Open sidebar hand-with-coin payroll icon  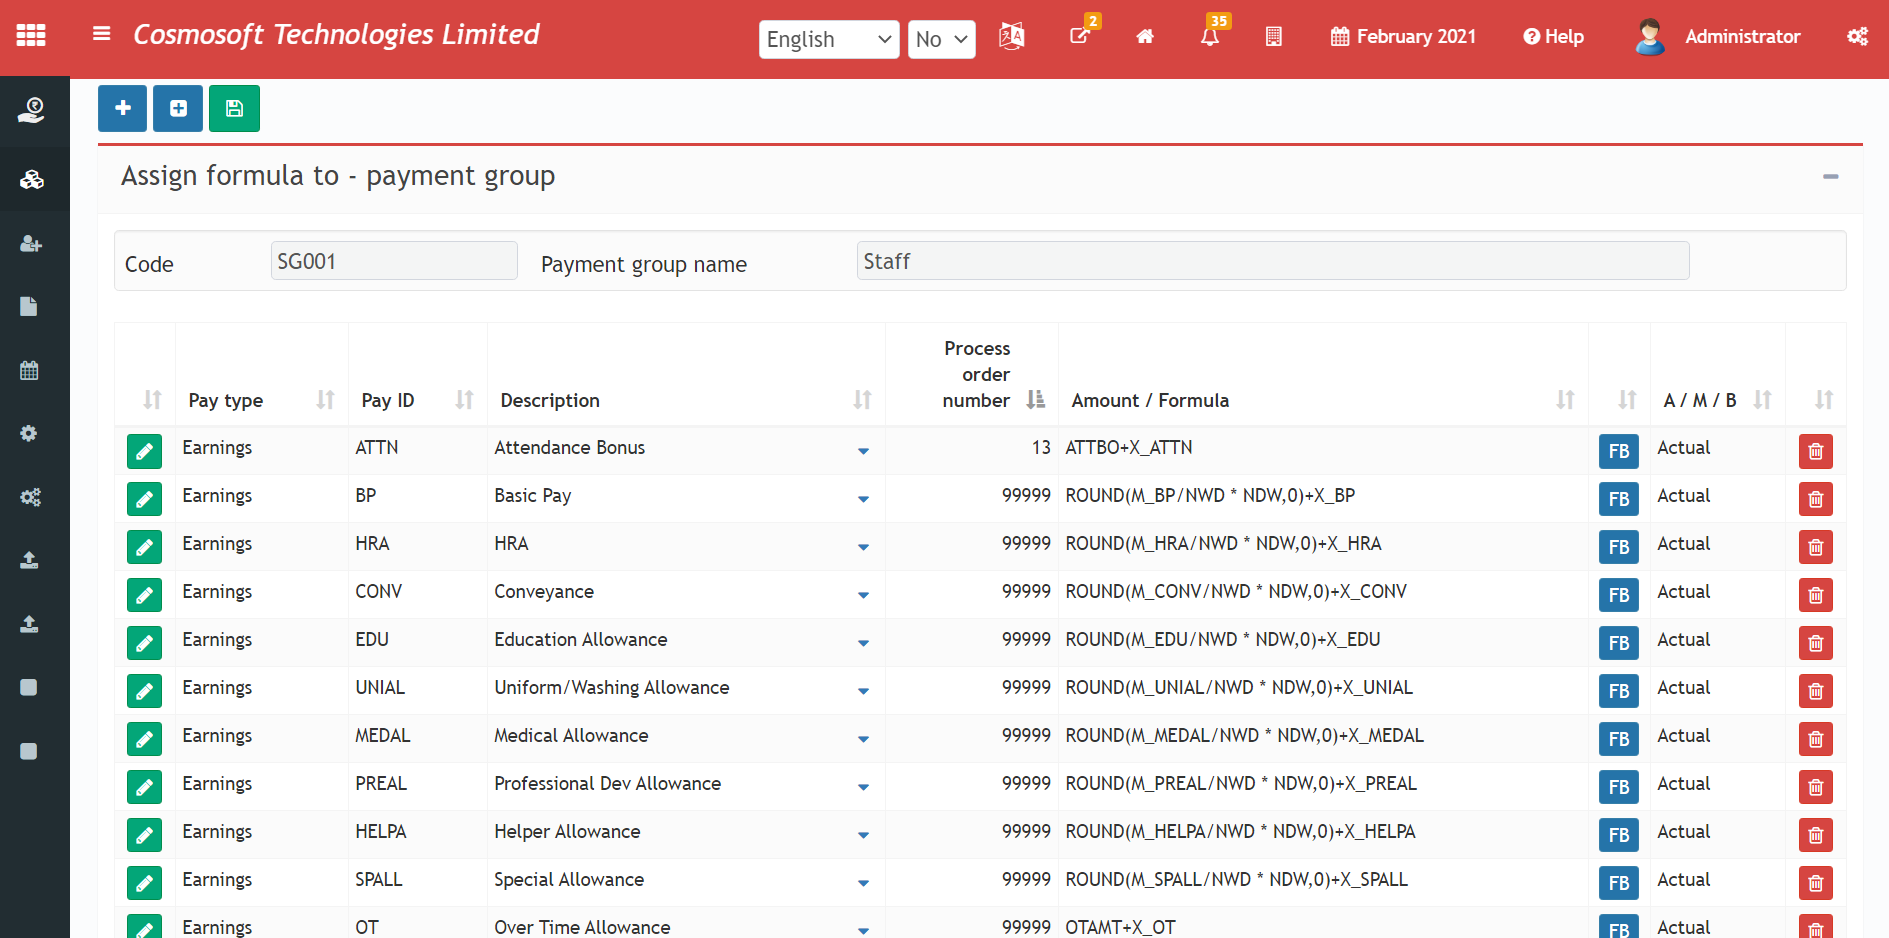31,110
